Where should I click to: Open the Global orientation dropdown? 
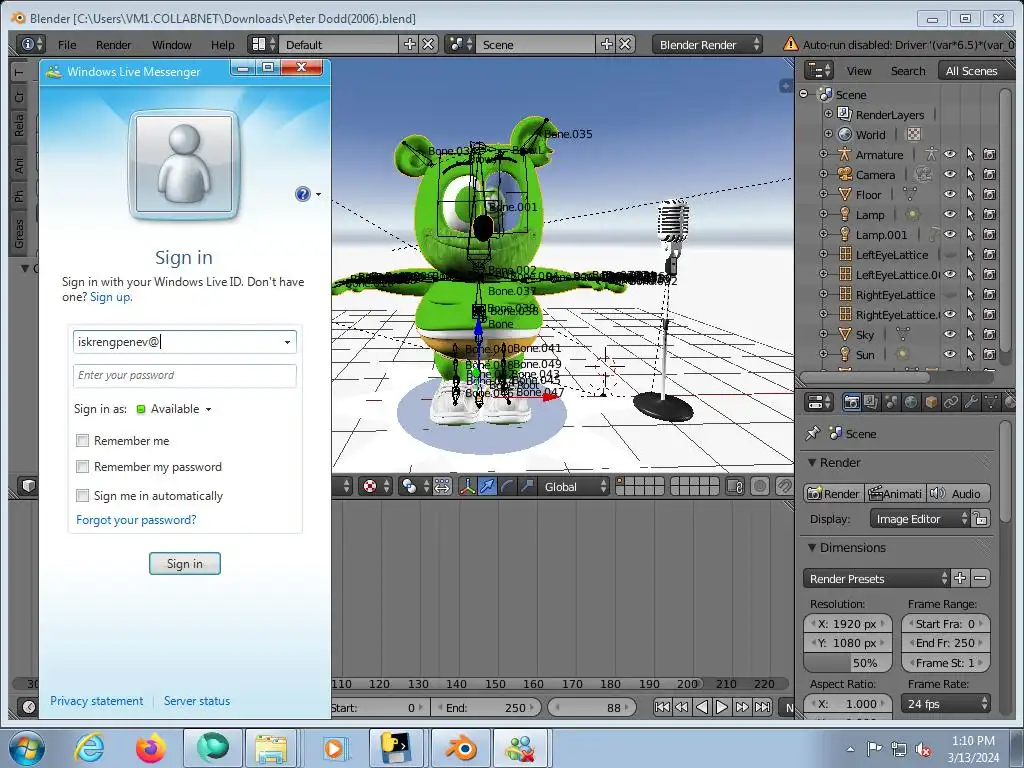(x=575, y=487)
